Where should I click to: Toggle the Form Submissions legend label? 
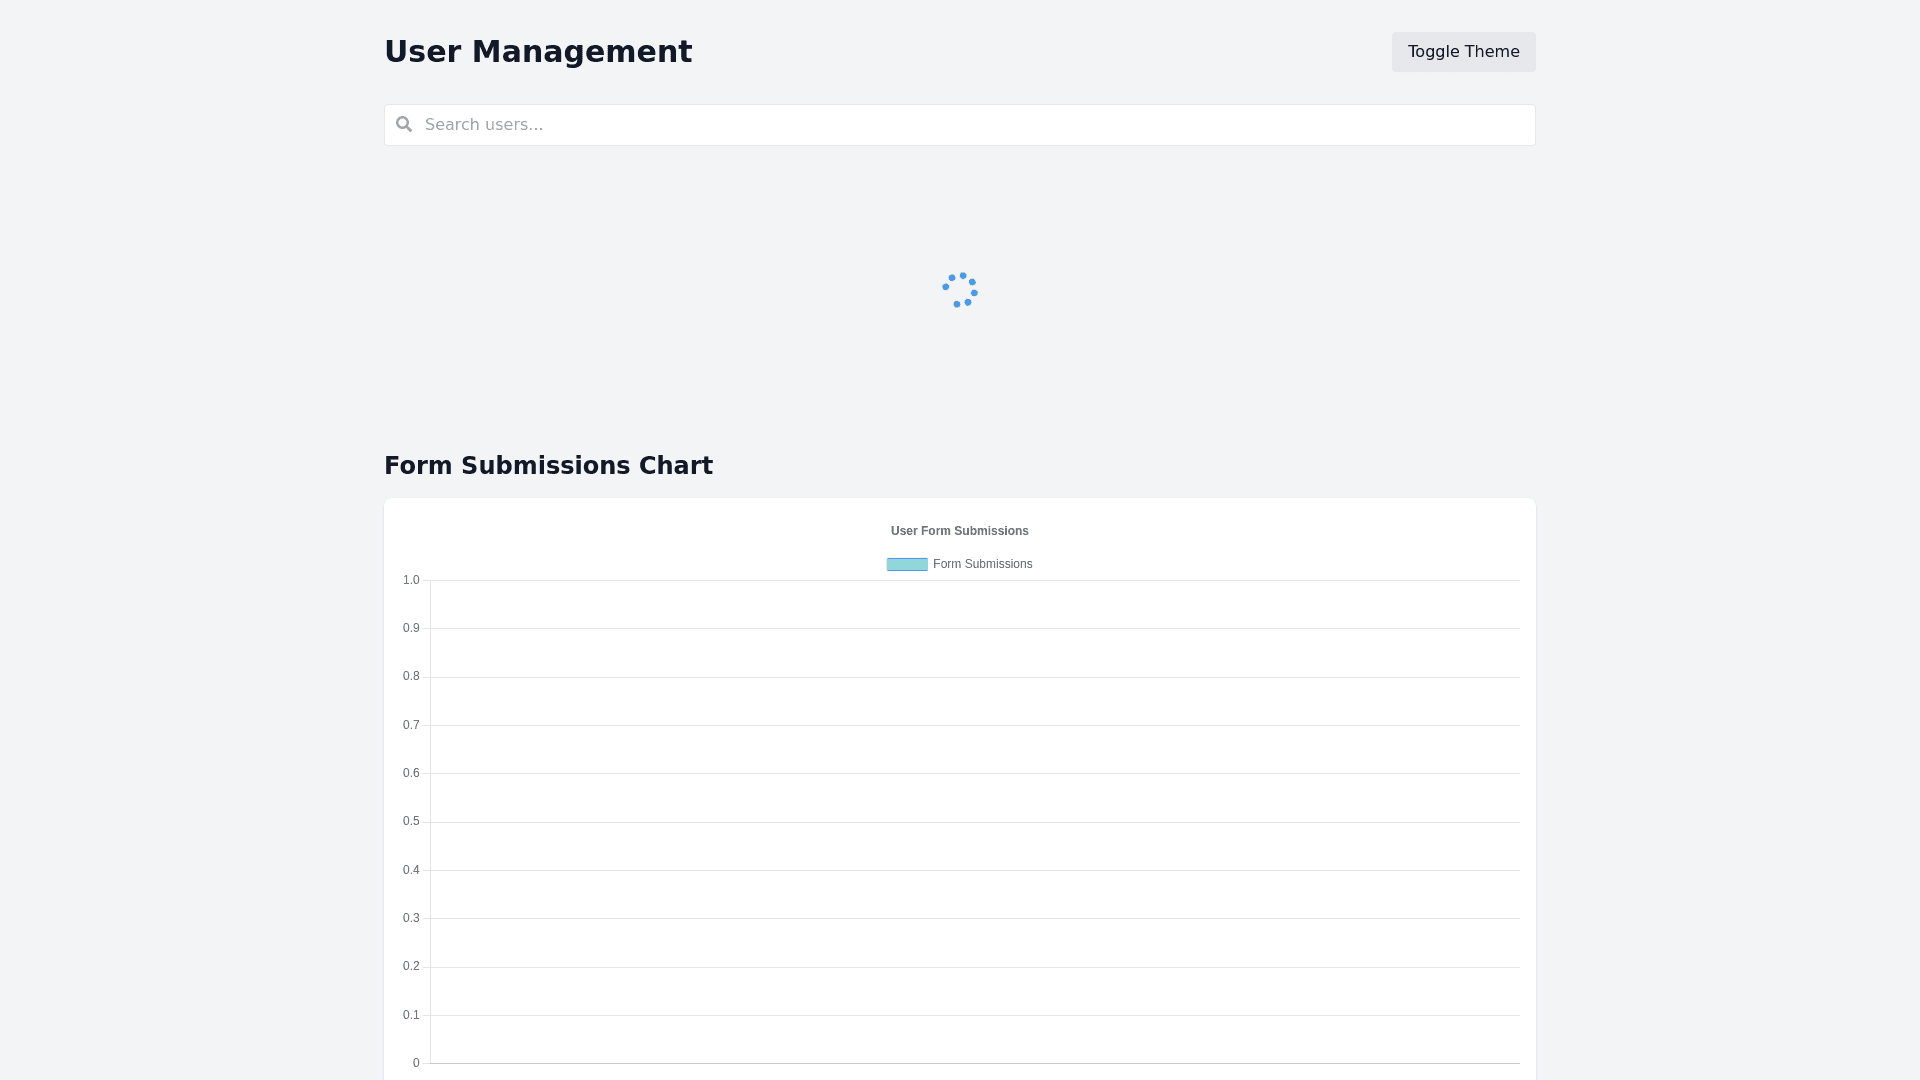point(982,564)
